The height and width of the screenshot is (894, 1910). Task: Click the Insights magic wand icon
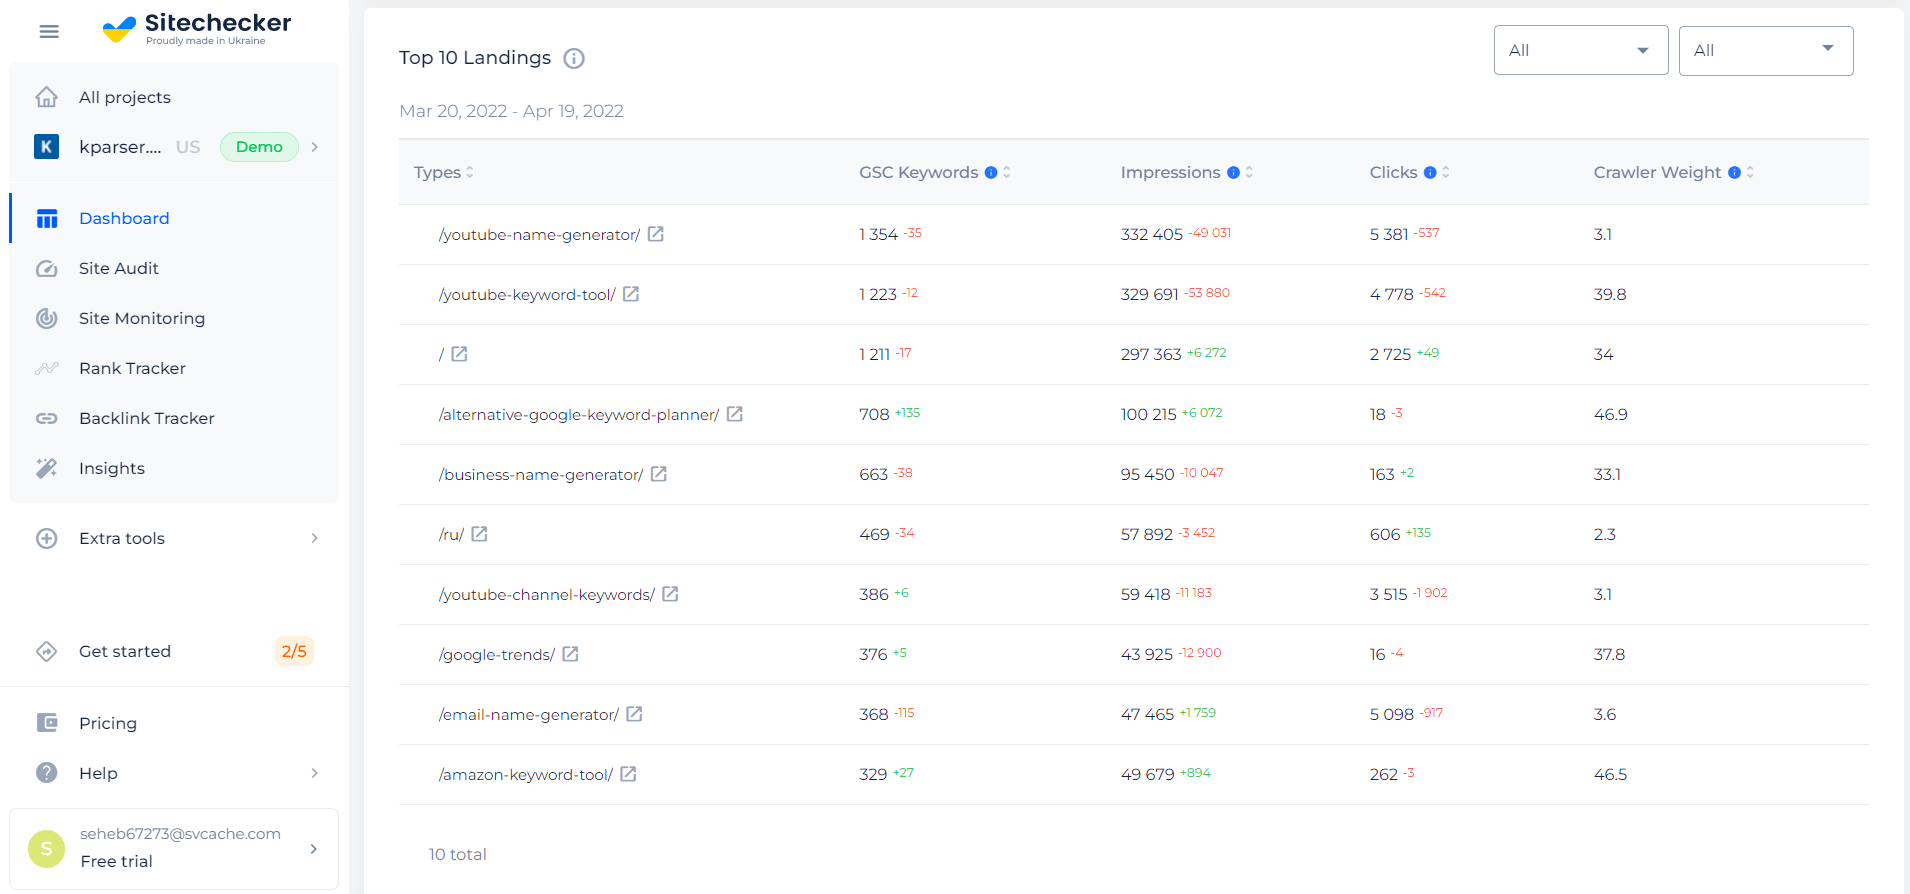coord(46,468)
